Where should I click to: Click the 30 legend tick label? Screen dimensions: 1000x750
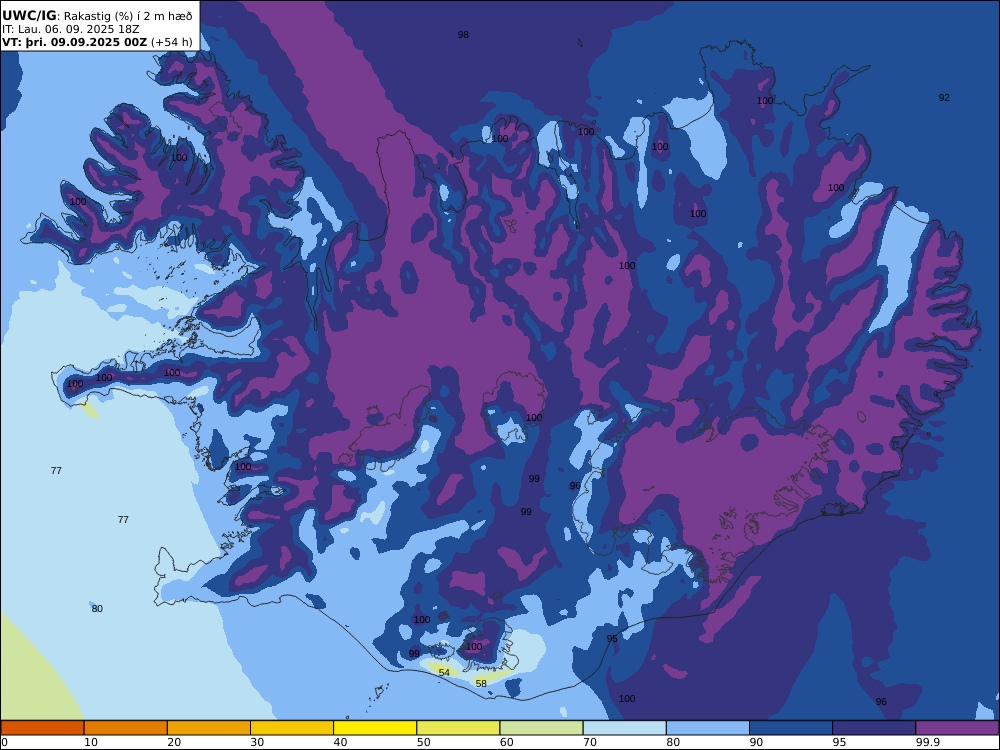pyautogui.click(x=257, y=742)
